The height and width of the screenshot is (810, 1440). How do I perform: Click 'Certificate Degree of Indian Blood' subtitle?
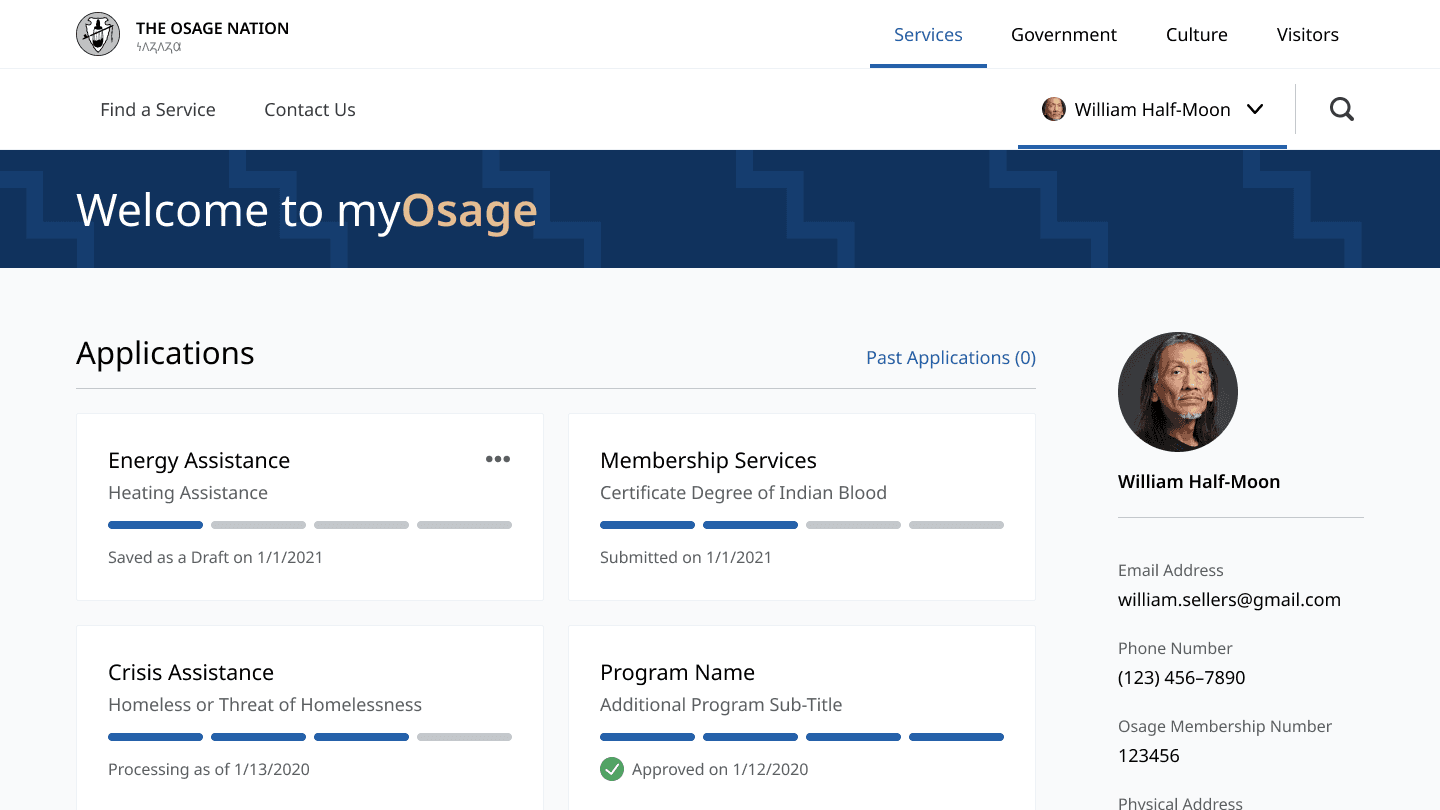click(x=743, y=493)
